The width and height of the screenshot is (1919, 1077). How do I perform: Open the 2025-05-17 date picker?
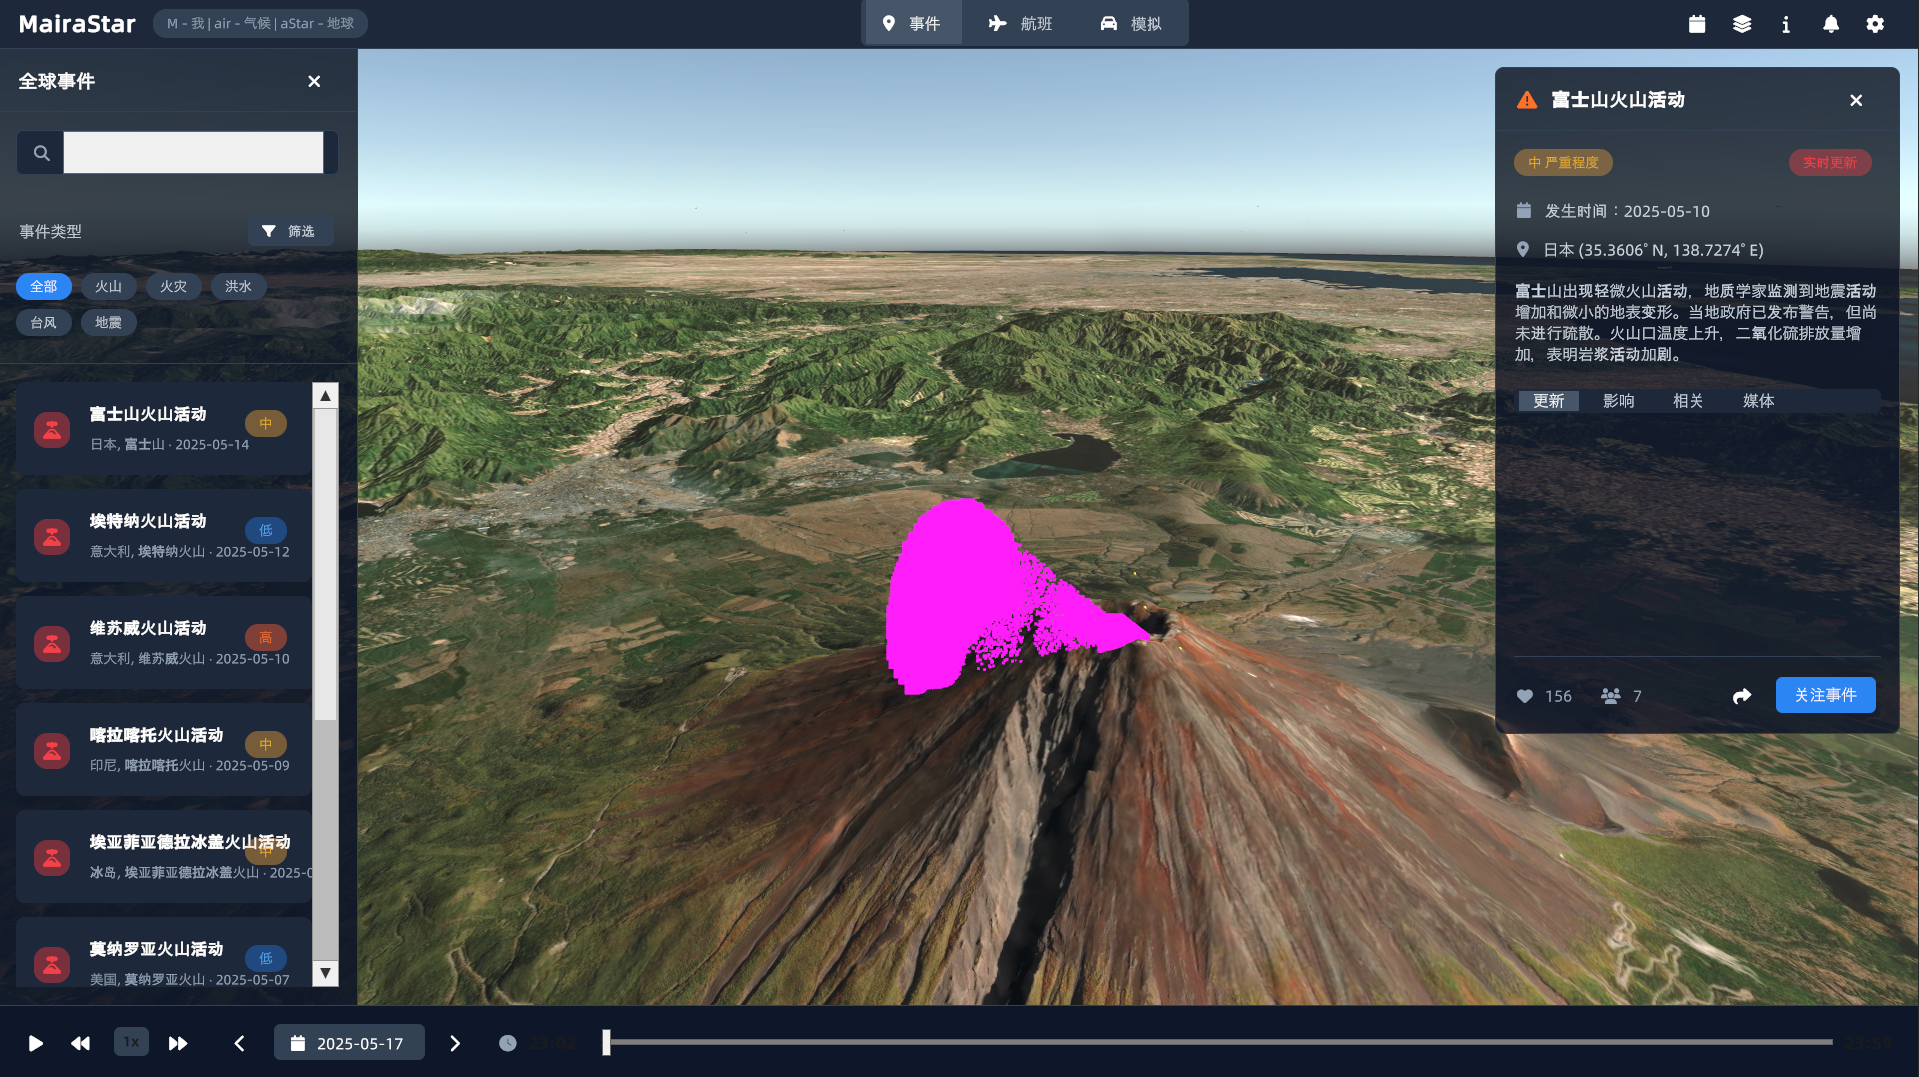[x=349, y=1043]
